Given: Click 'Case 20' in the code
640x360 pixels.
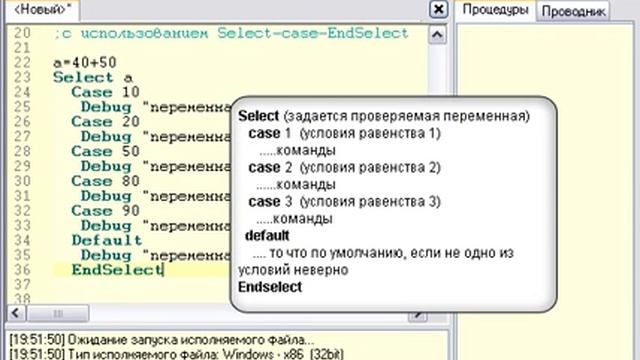Looking at the screenshot, I should [106, 122].
